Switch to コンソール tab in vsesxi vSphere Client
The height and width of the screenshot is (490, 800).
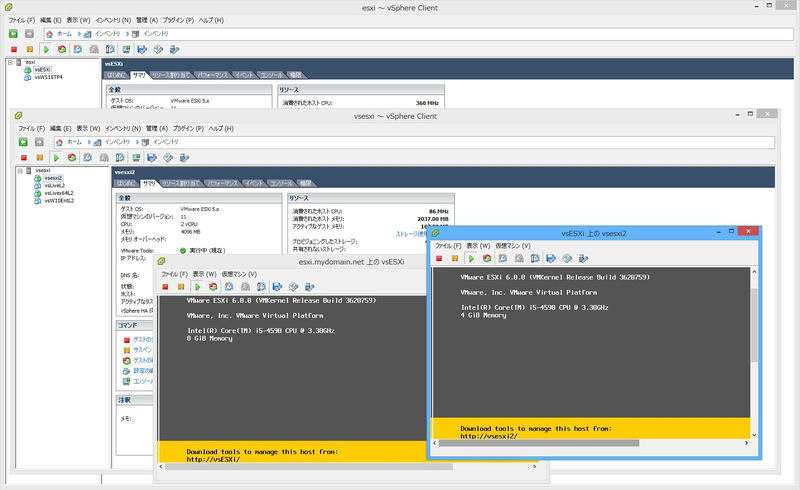tap(281, 183)
